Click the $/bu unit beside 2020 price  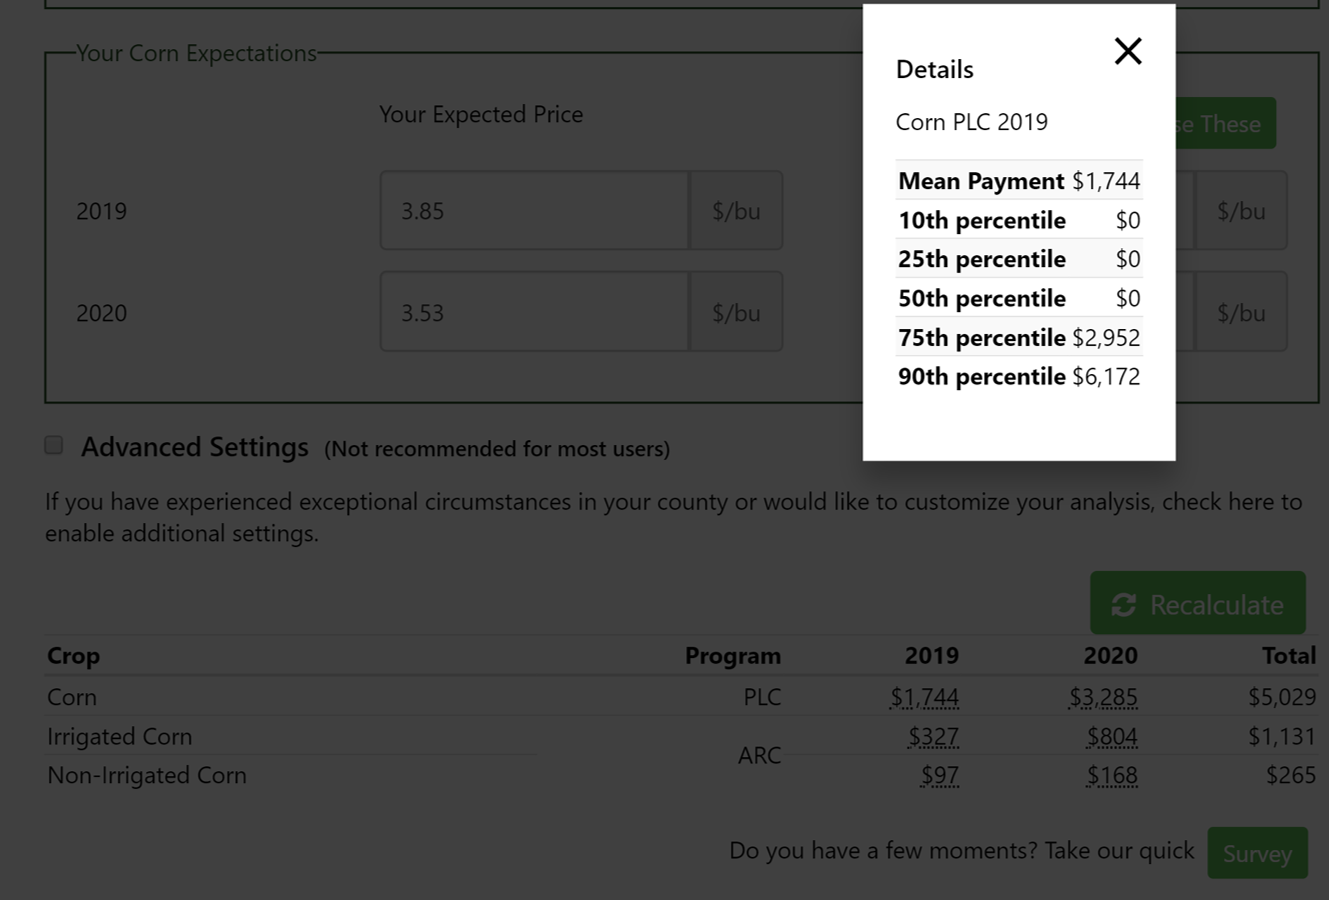tap(736, 312)
